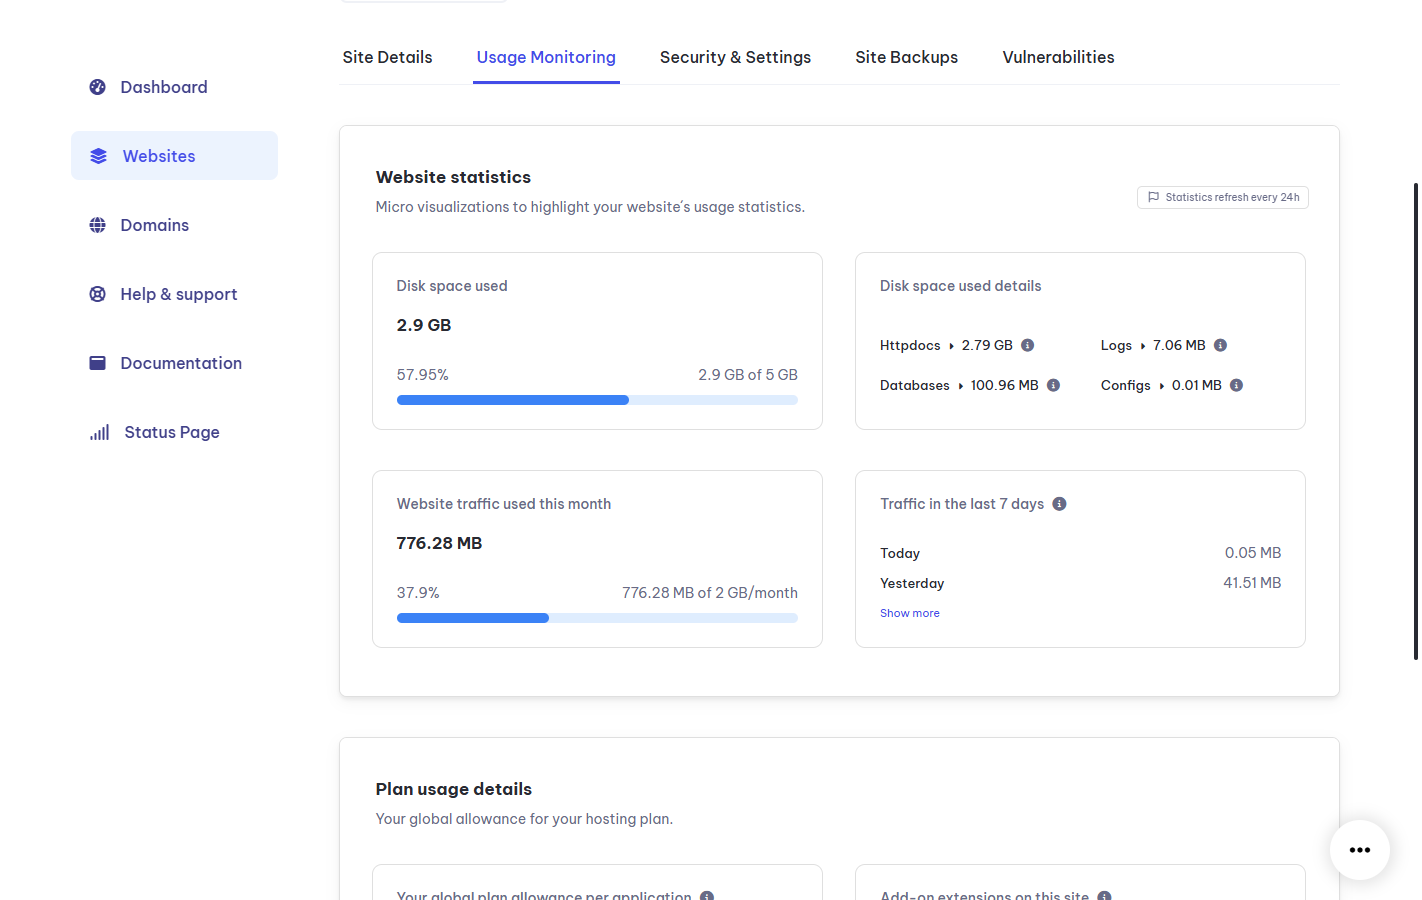Select the Websites layers icon
This screenshot has width=1422, height=900.
(97, 155)
